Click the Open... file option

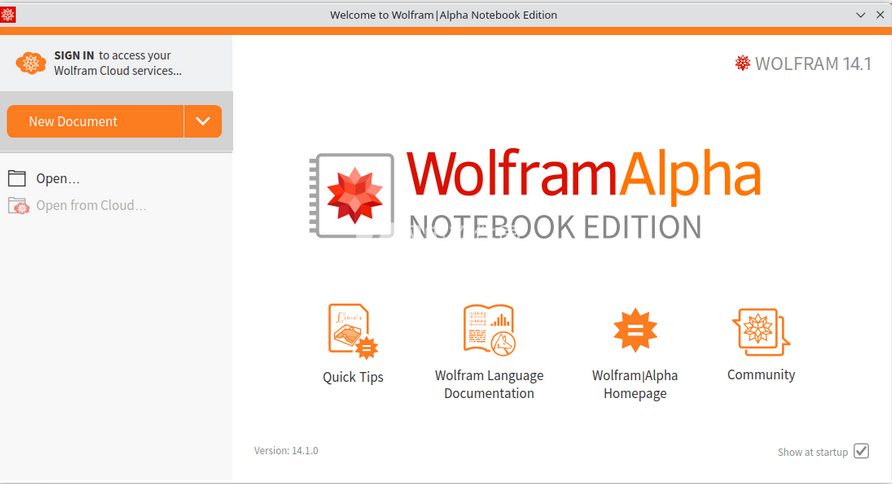pos(58,179)
